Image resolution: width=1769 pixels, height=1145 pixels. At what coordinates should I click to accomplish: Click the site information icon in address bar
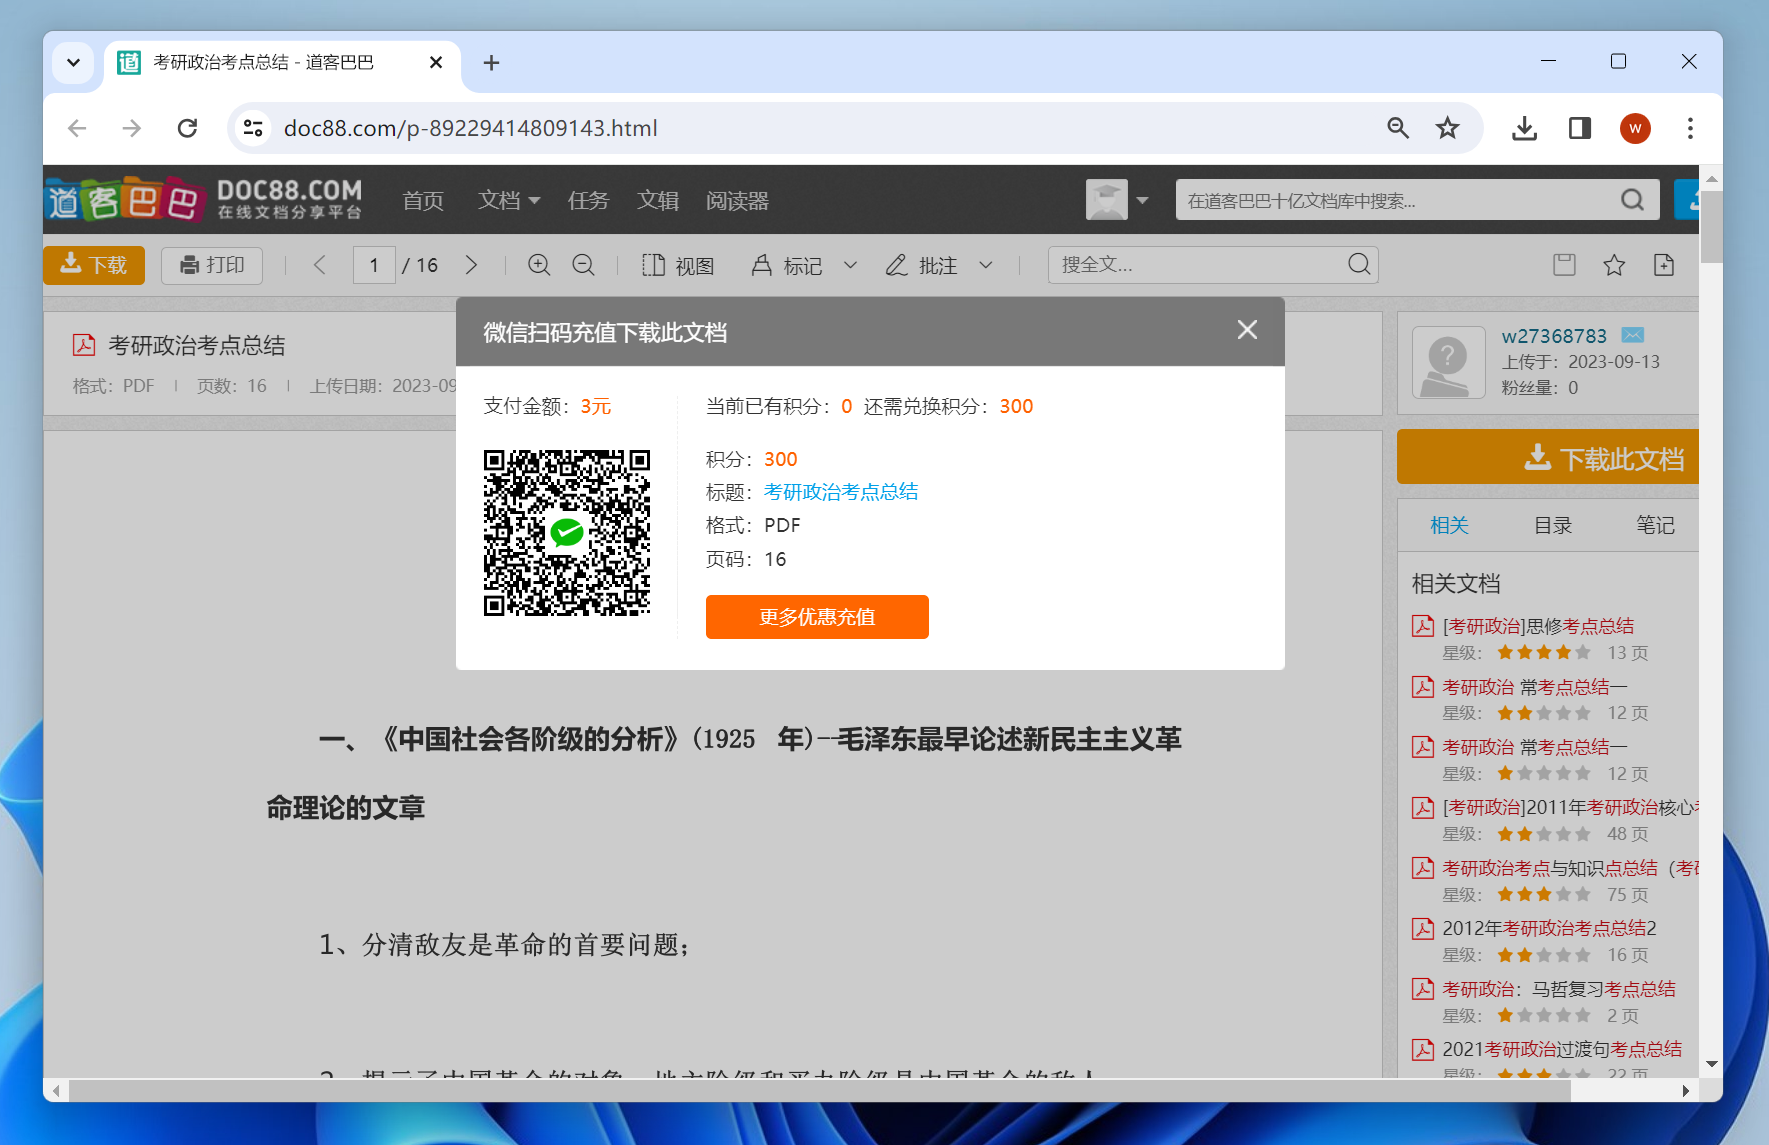253,128
